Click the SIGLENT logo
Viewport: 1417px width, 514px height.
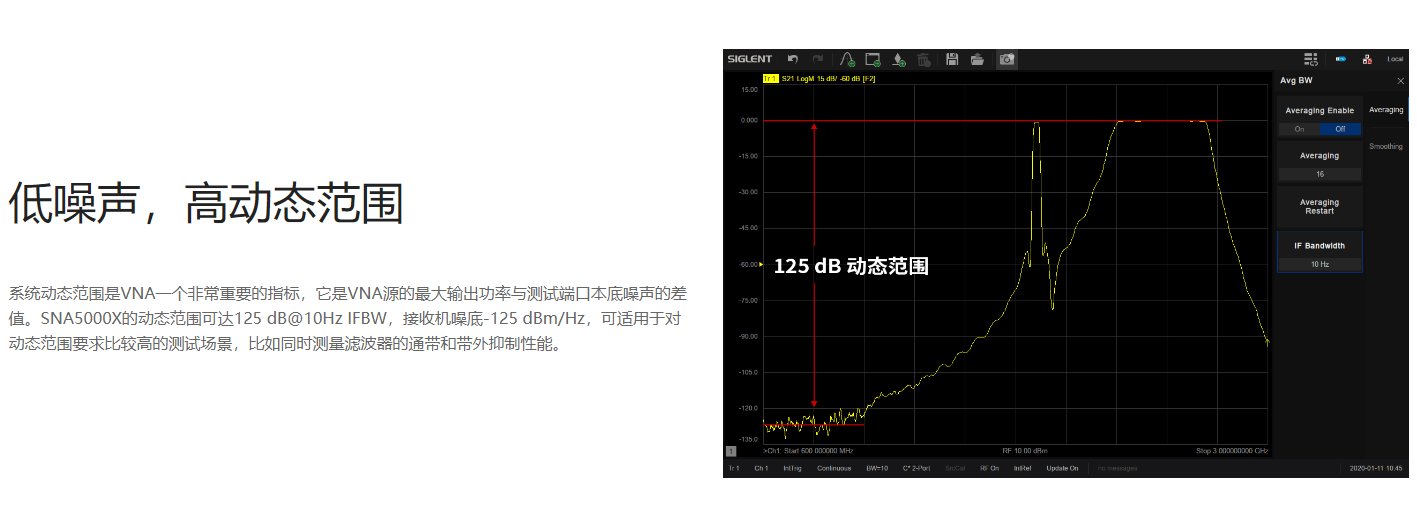point(749,60)
